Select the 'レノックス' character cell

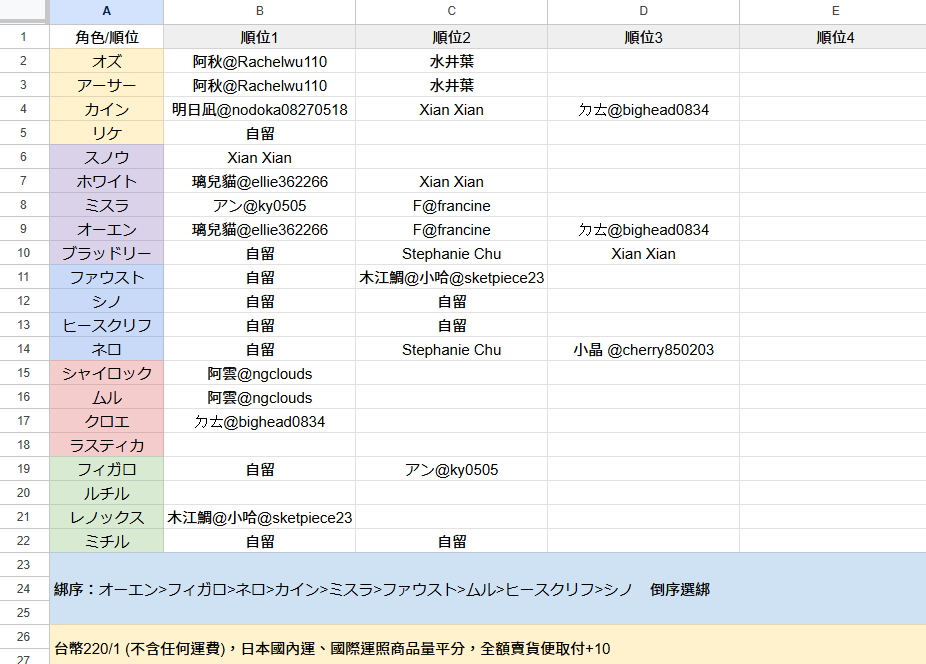(x=106, y=517)
